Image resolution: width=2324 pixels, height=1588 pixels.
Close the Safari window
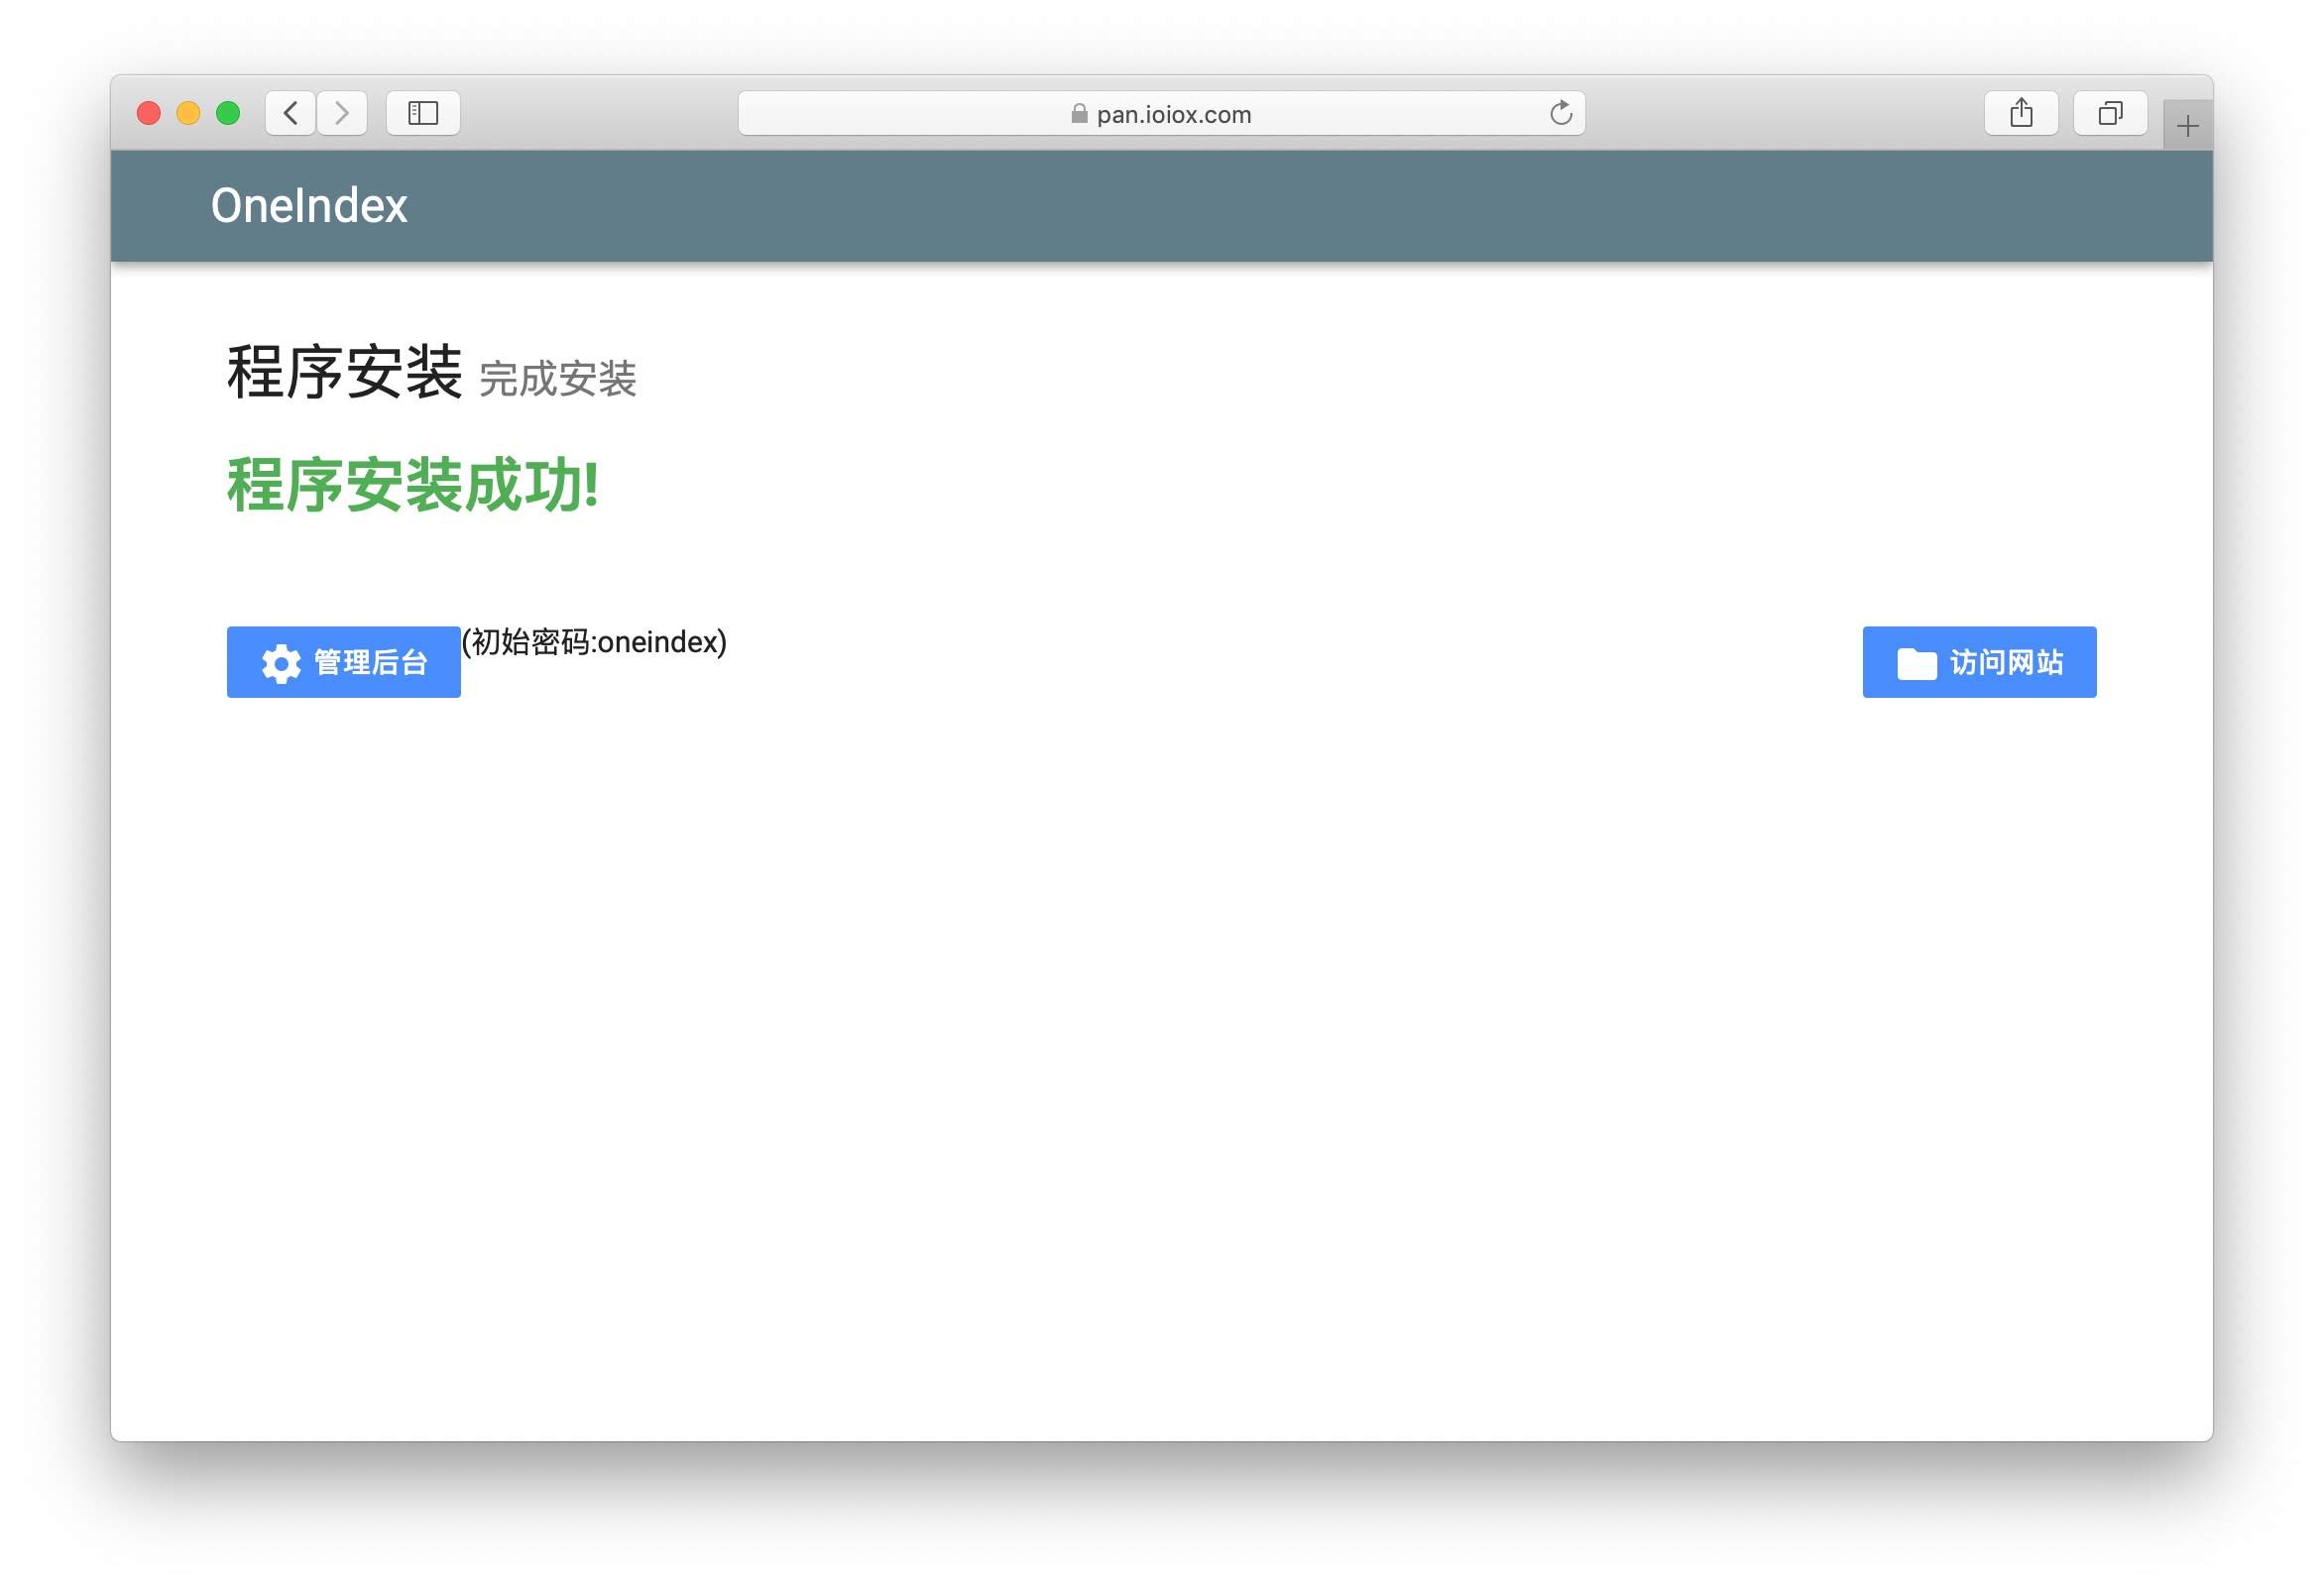pos(149,113)
